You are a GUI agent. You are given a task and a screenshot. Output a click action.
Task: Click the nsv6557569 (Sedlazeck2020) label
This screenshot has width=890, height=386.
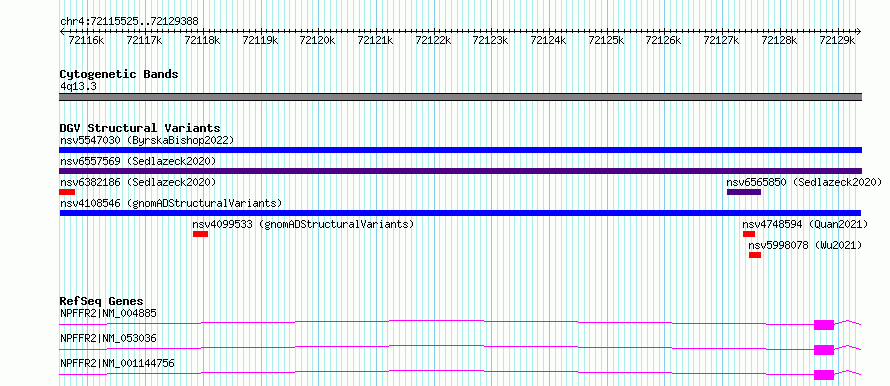138,161
